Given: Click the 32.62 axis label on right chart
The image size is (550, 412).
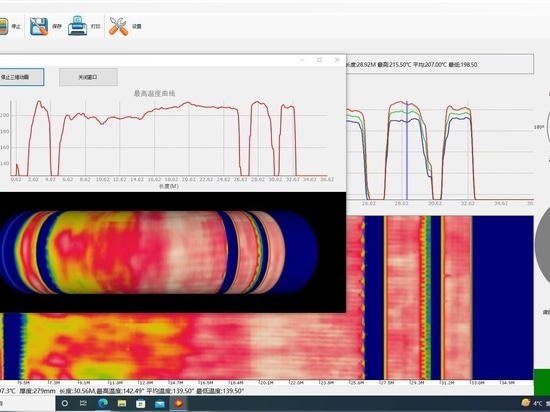Looking at the screenshot, I should point(468,203).
